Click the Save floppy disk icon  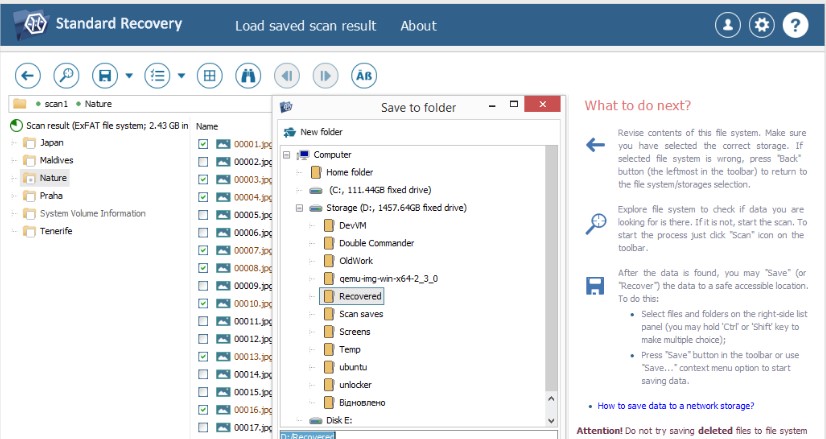(103, 75)
